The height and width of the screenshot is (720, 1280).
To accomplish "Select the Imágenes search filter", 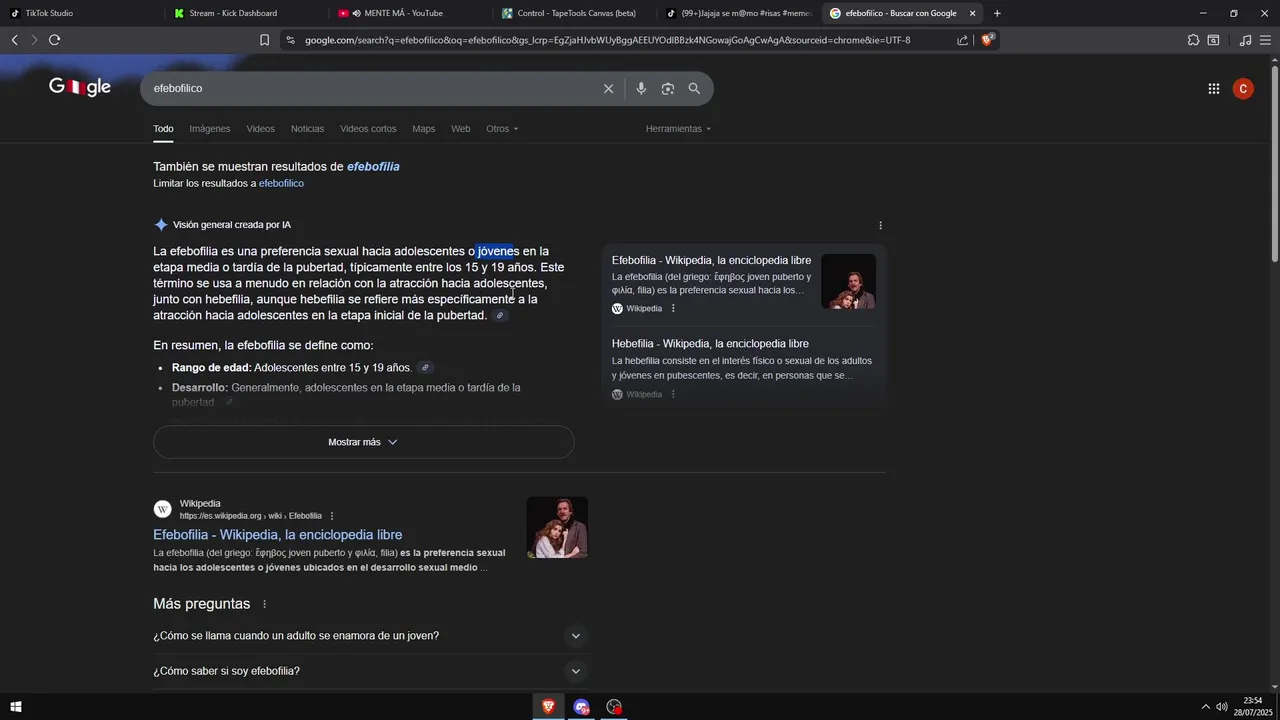I will pyautogui.click(x=210, y=129).
